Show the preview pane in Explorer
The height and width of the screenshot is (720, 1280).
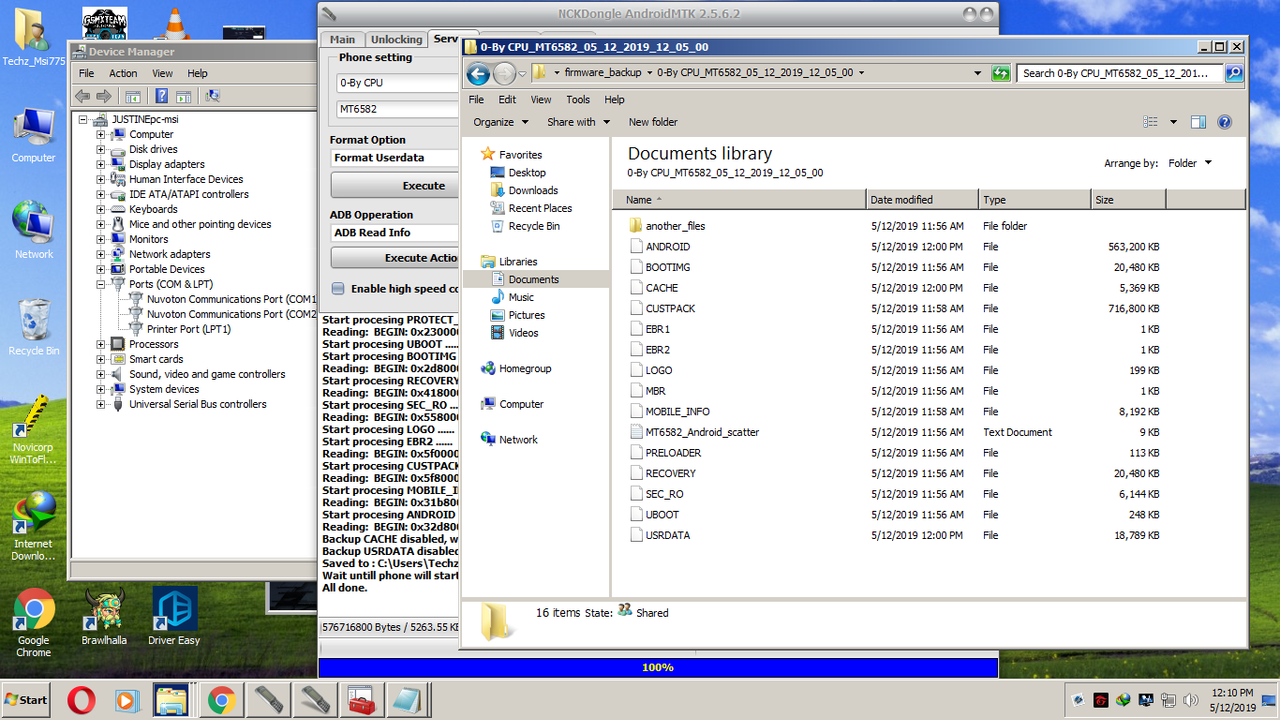point(1198,122)
